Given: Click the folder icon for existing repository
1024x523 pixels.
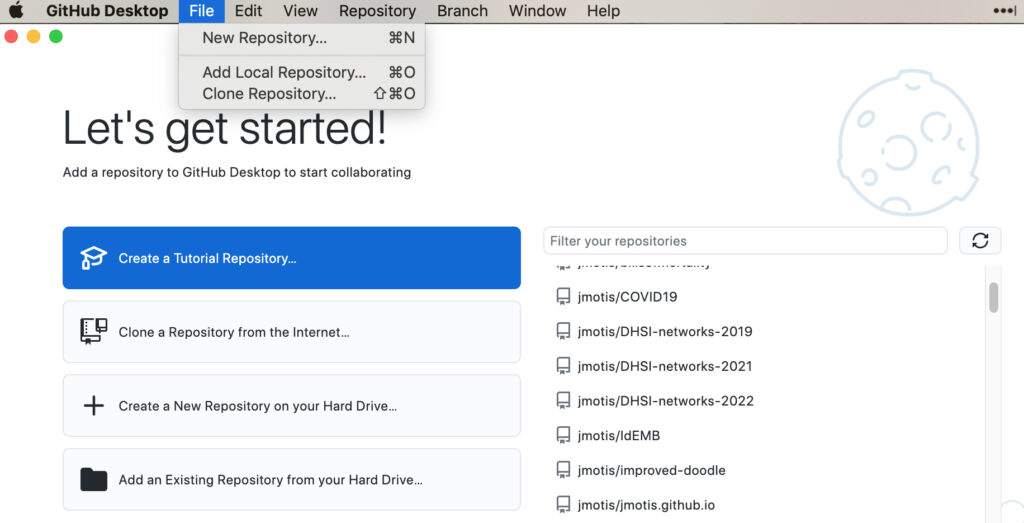Looking at the screenshot, I should [x=93, y=479].
